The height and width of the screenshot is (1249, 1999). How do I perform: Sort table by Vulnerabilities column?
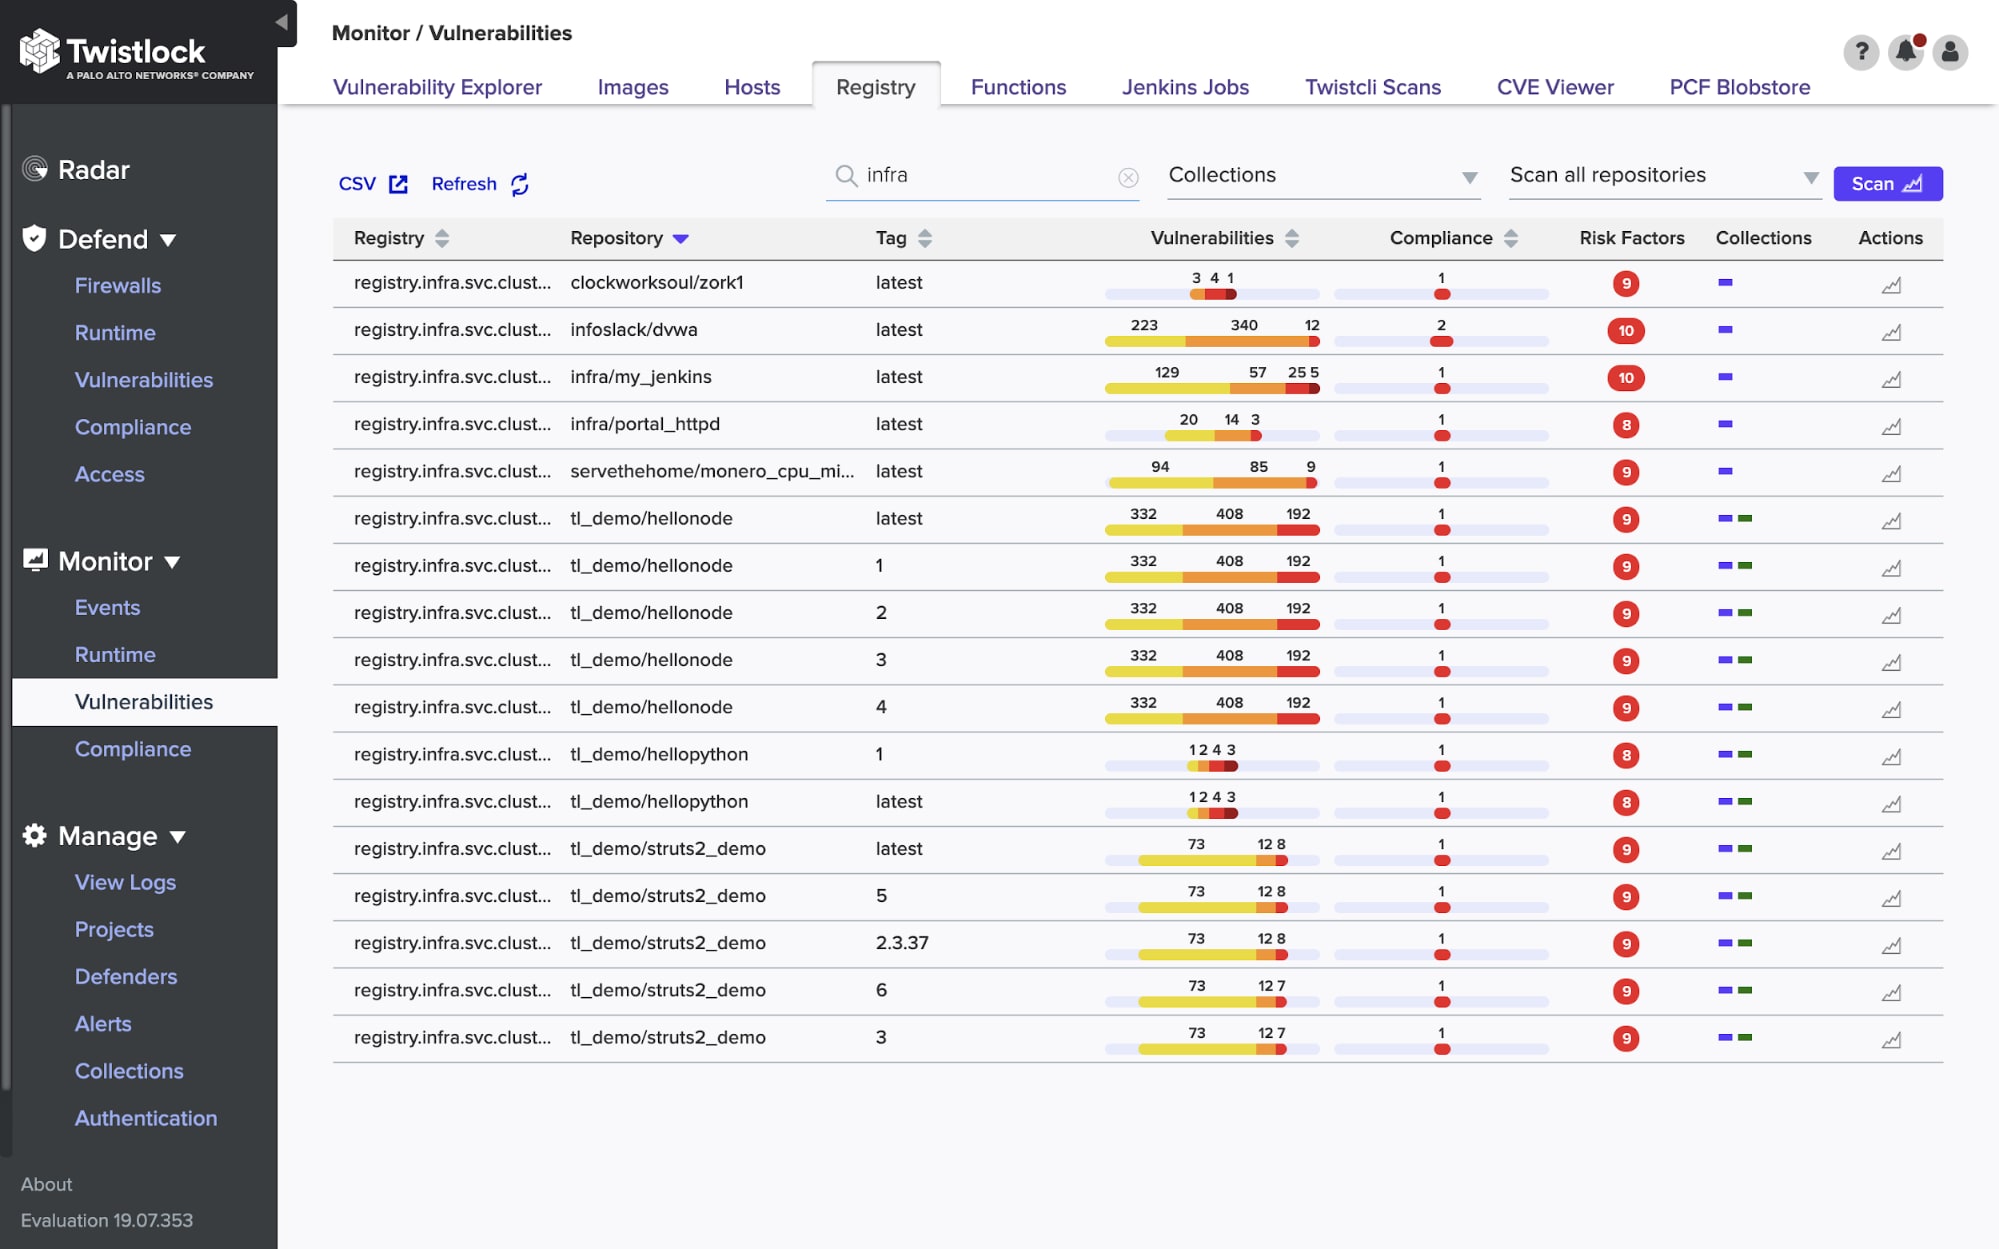pyautogui.click(x=1291, y=238)
